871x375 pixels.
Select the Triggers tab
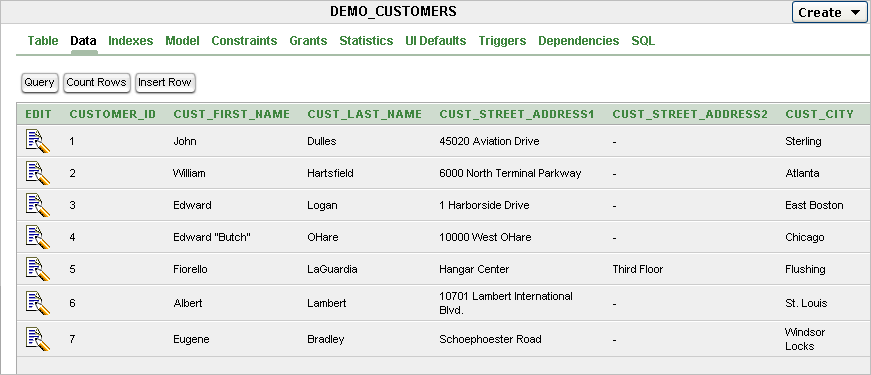[x=502, y=41]
